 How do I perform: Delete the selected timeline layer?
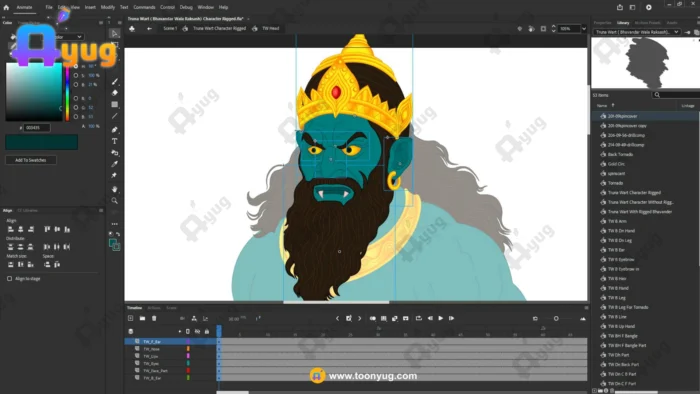coord(154,318)
